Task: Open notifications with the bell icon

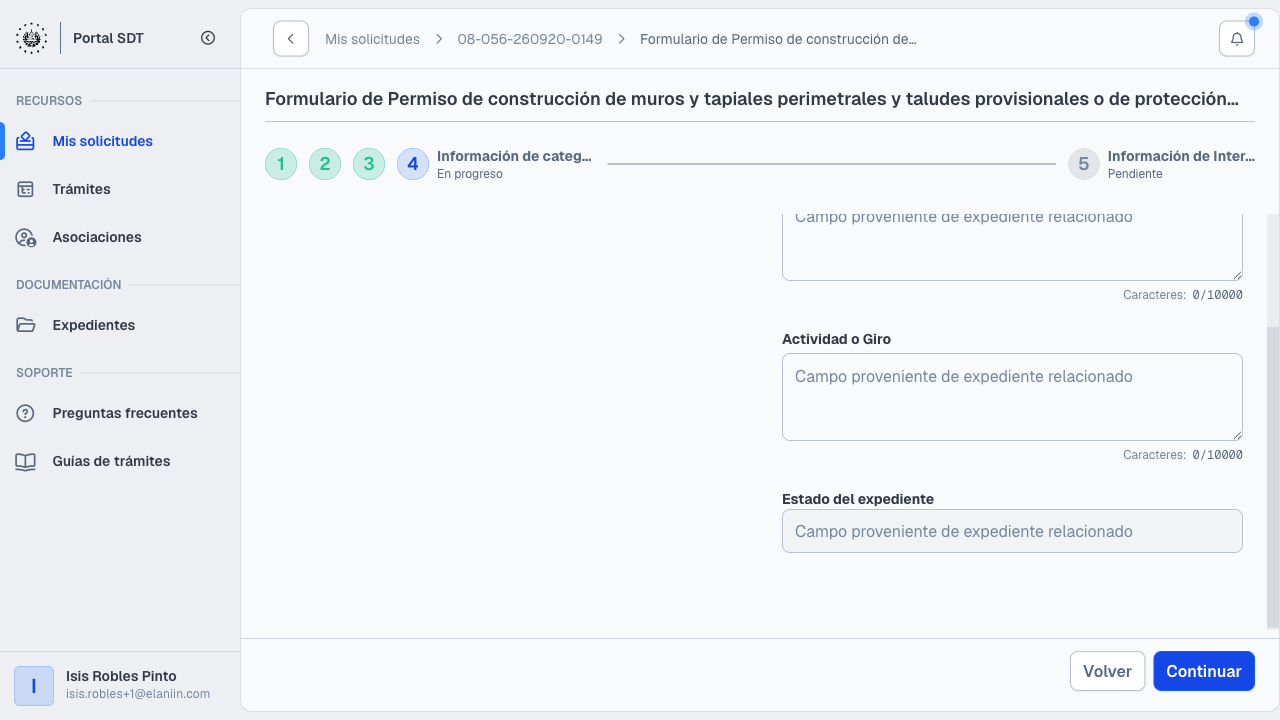Action: pos(1237,39)
